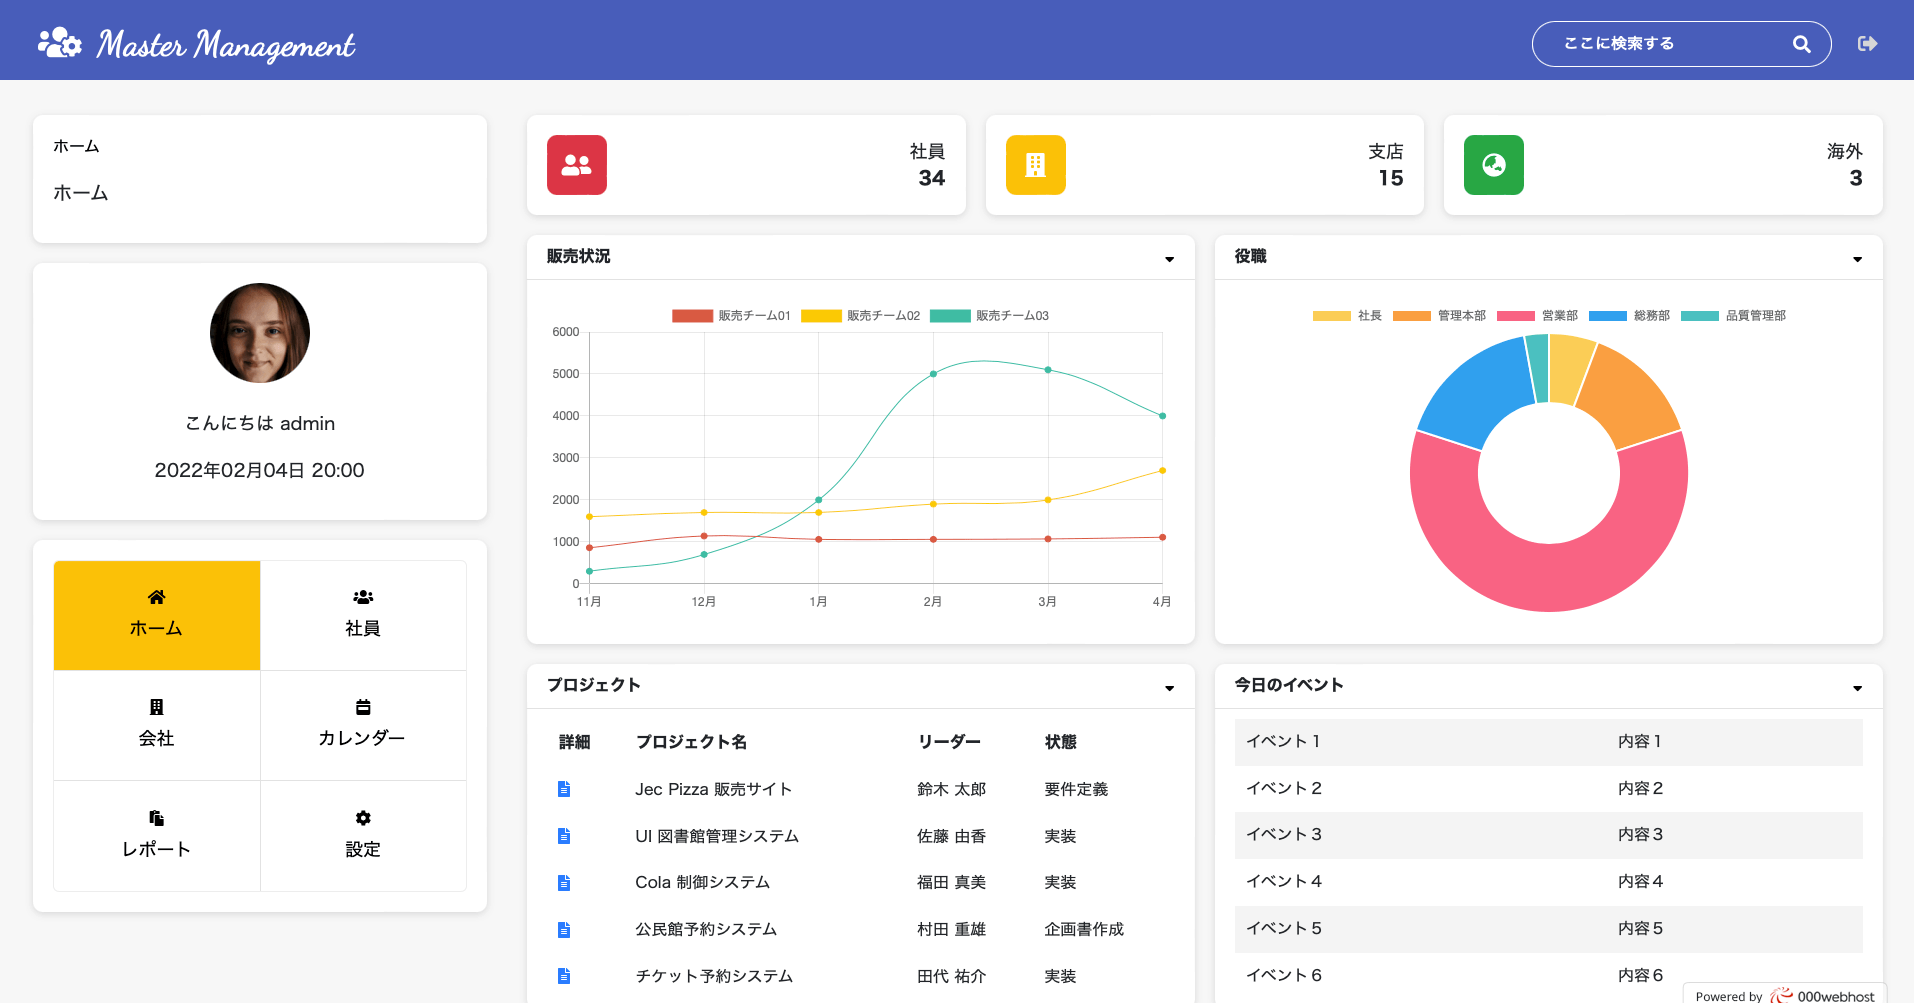Click the green 海外 globe card icon
Screen dimensions: 1914x1003
[x=1494, y=165]
